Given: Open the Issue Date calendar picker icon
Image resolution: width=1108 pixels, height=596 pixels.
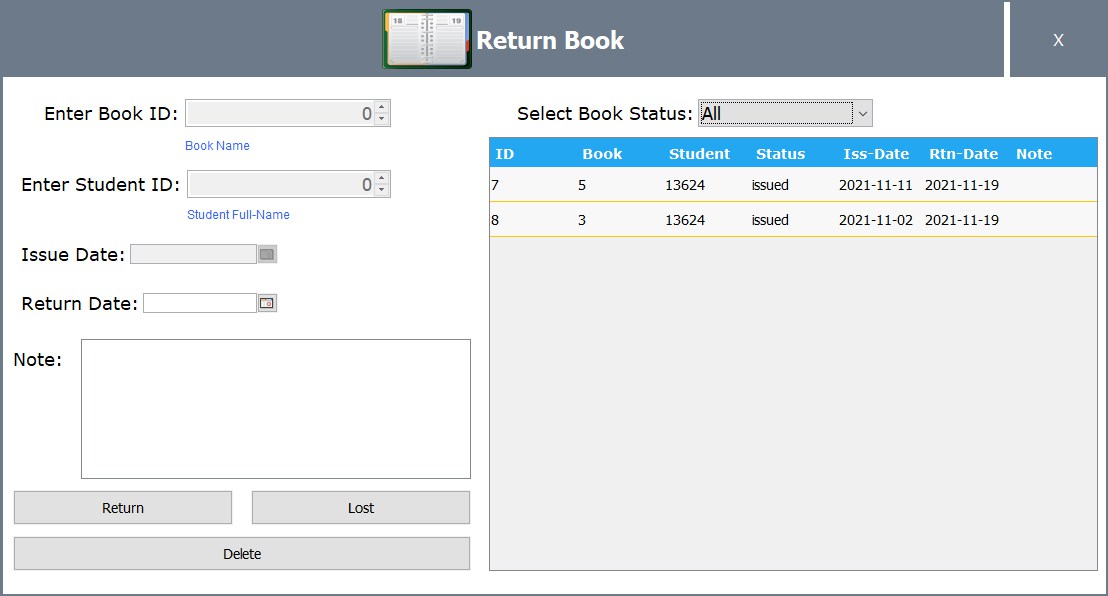Looking at the screenshot, I should click(267, 254).
